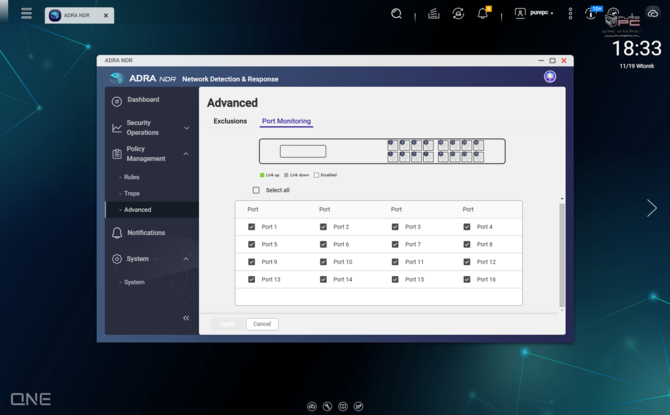Viewport: 670px width, 415px height.
Task: Toggle Port 13 checkbox
Action: click(251, 280)
